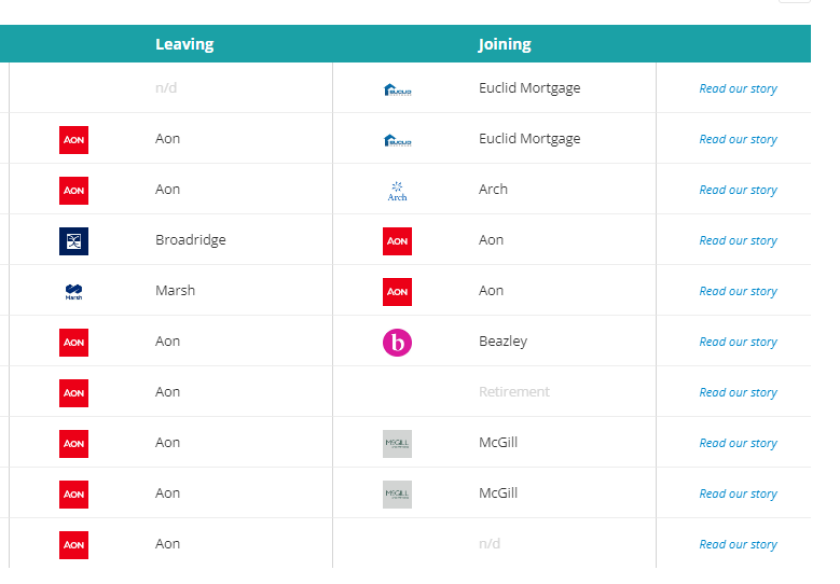Open "Read our story" for Arch move

pos(738,190)
